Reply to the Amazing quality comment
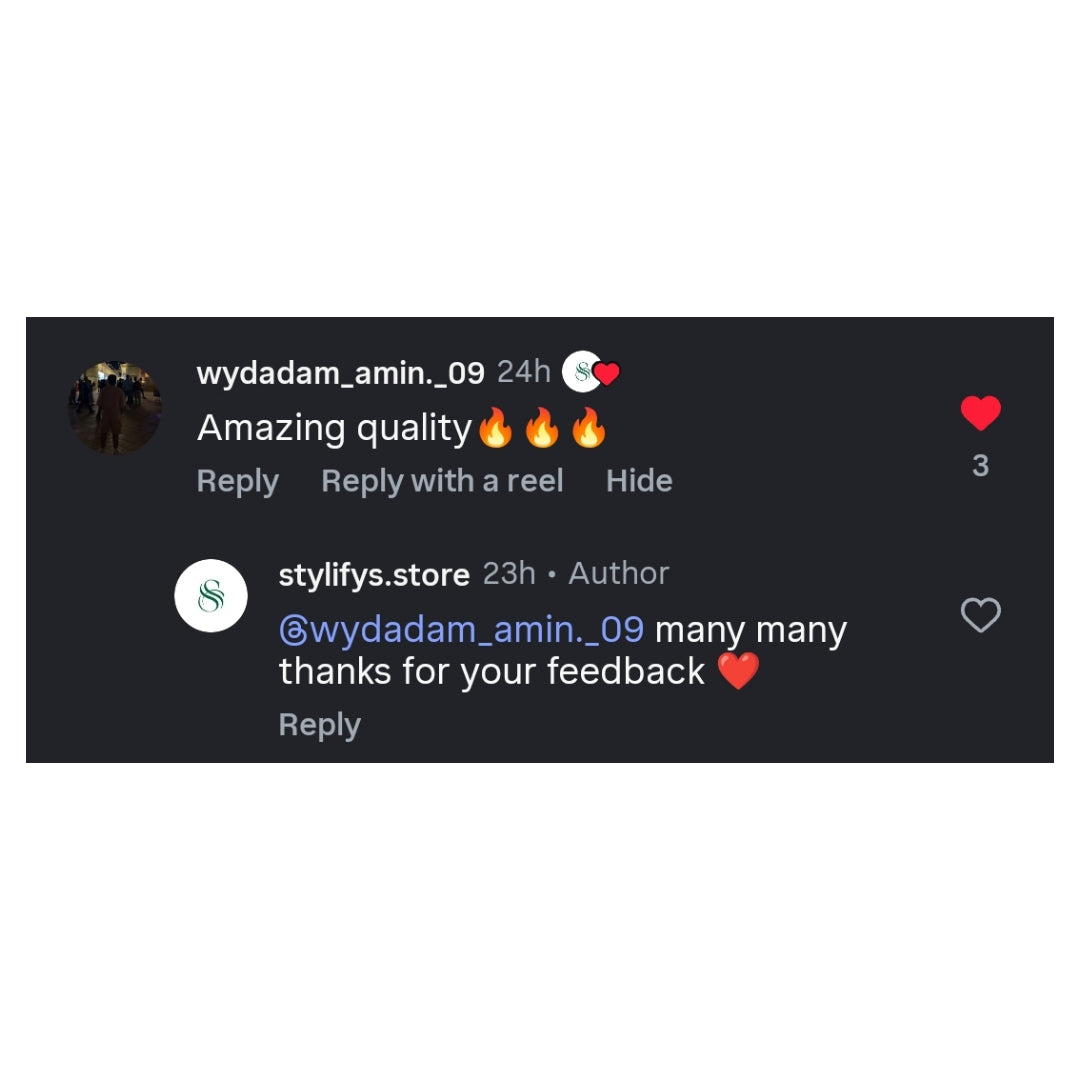This screenshot has width=1080, height=1080. pos(238,481)
